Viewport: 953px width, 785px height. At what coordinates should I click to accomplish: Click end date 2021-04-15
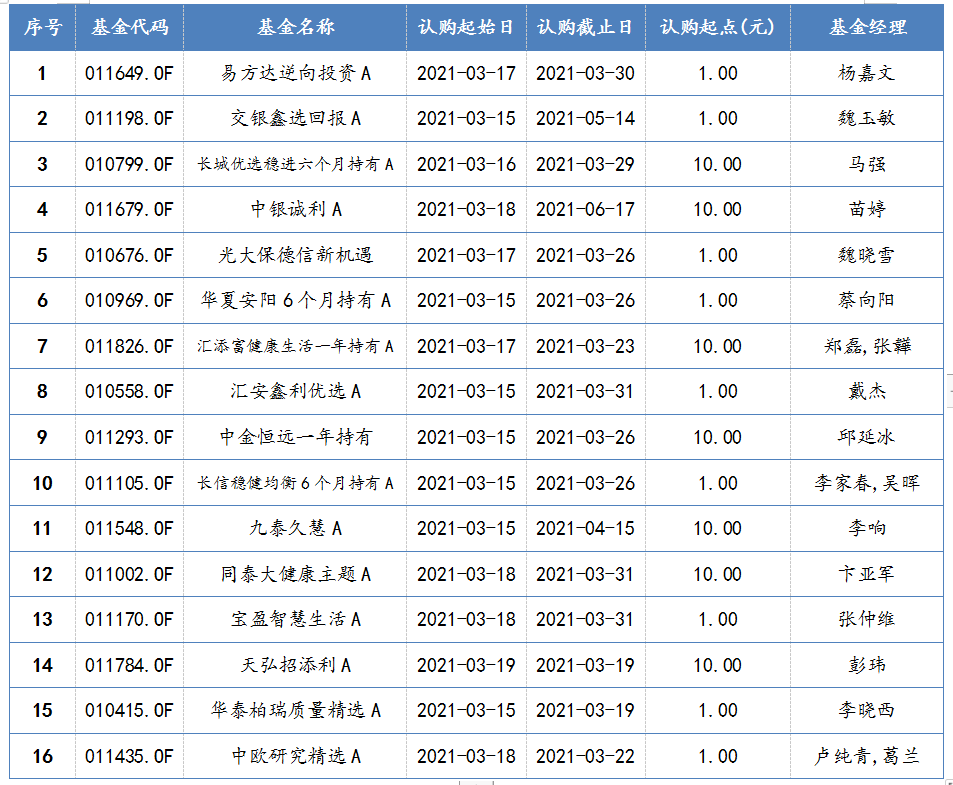click(585, 529)
